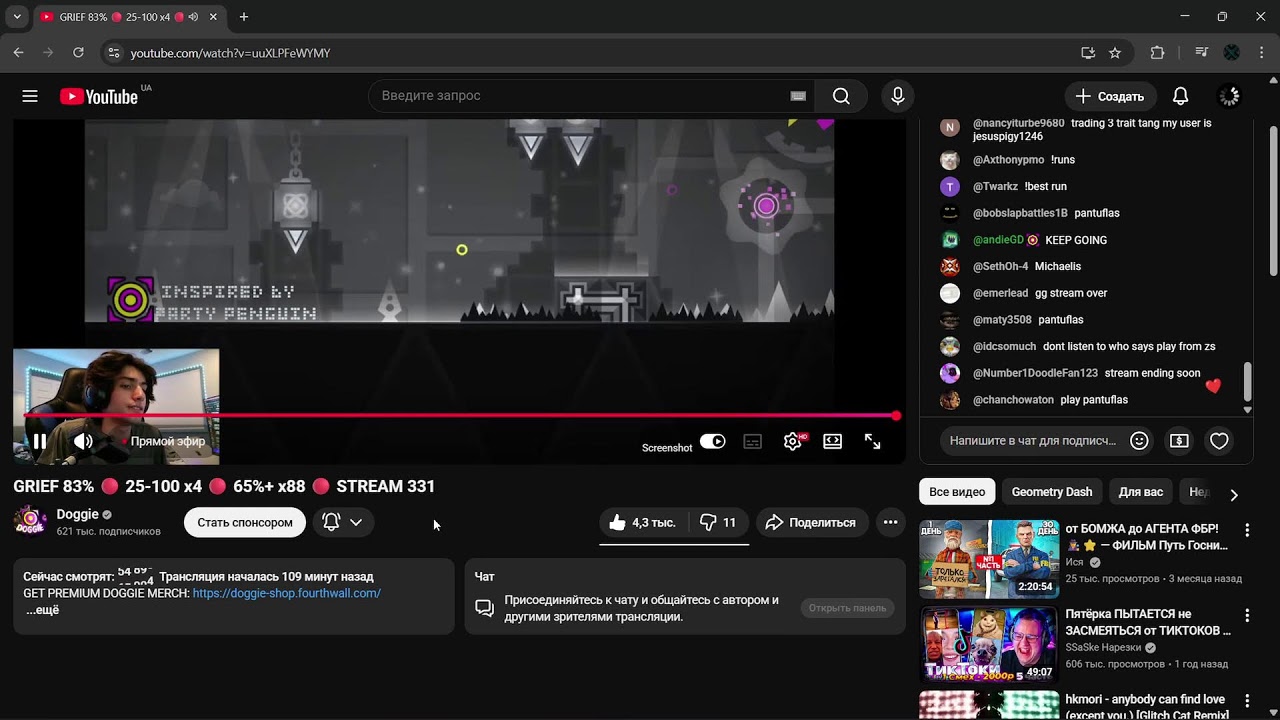Go back to the previous page
The width and height of the screenshot is (1280, 720).
pyautogui.click(x=18, y=53)
